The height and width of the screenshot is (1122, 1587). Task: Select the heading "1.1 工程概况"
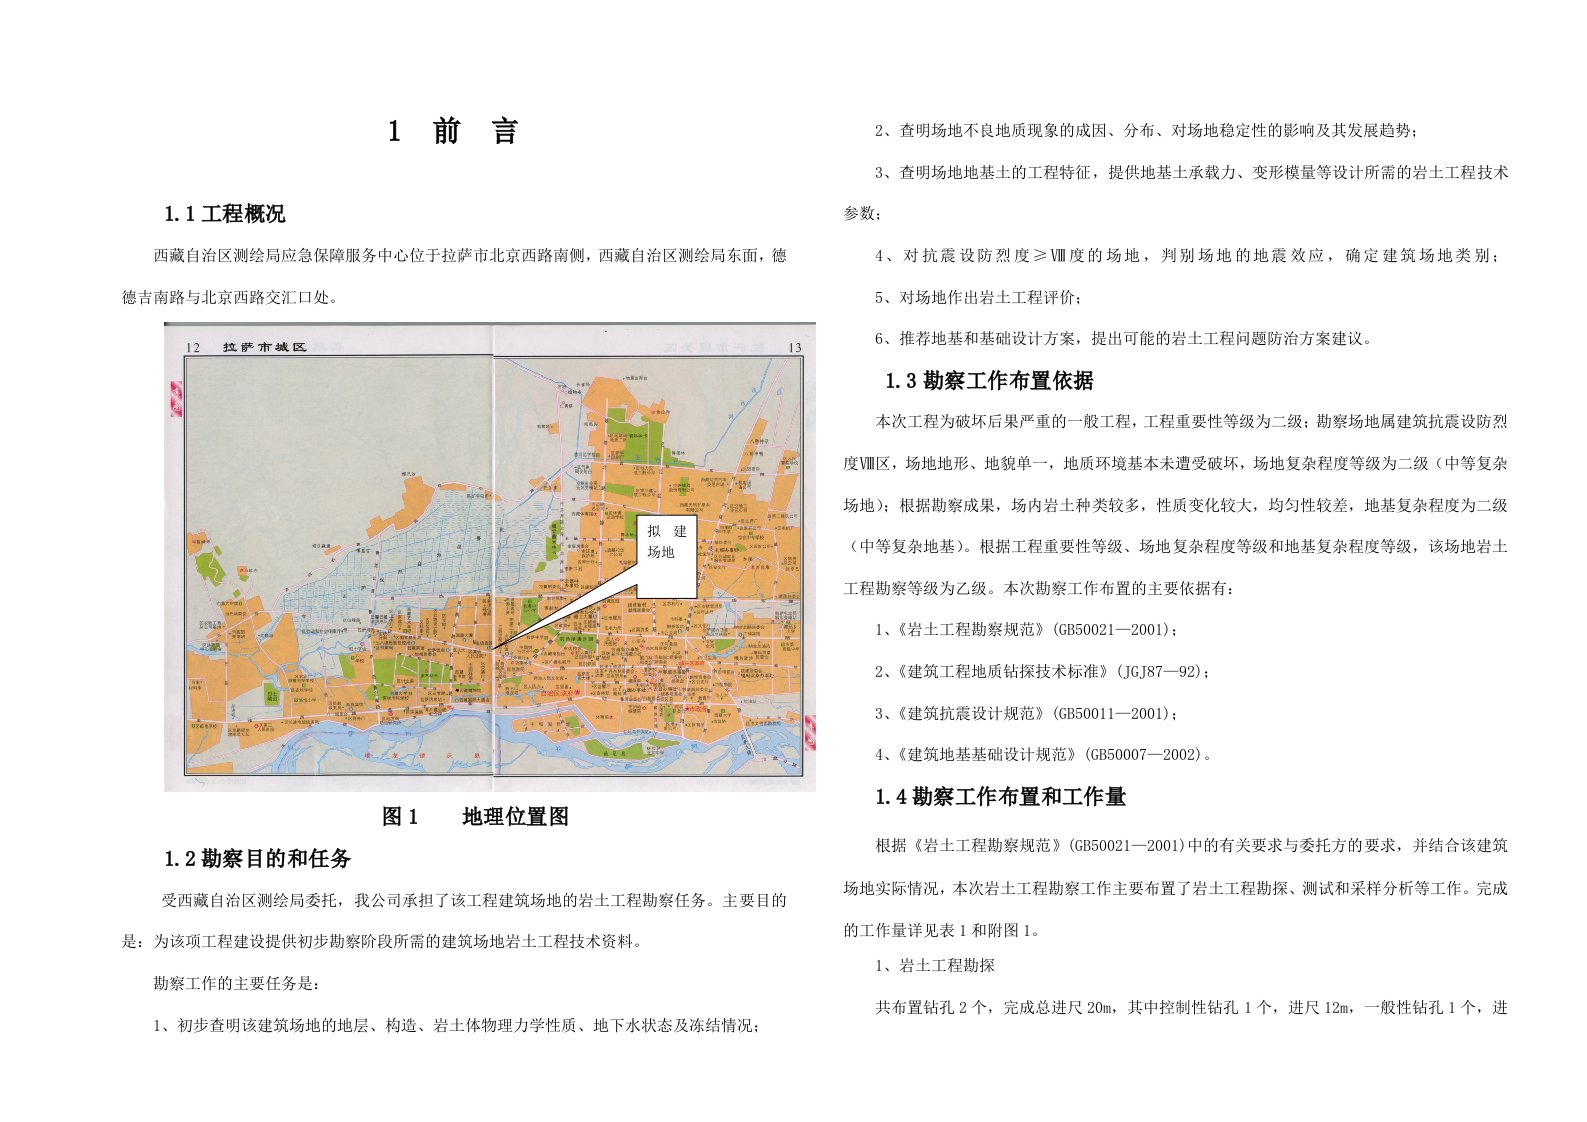[225, 214]
